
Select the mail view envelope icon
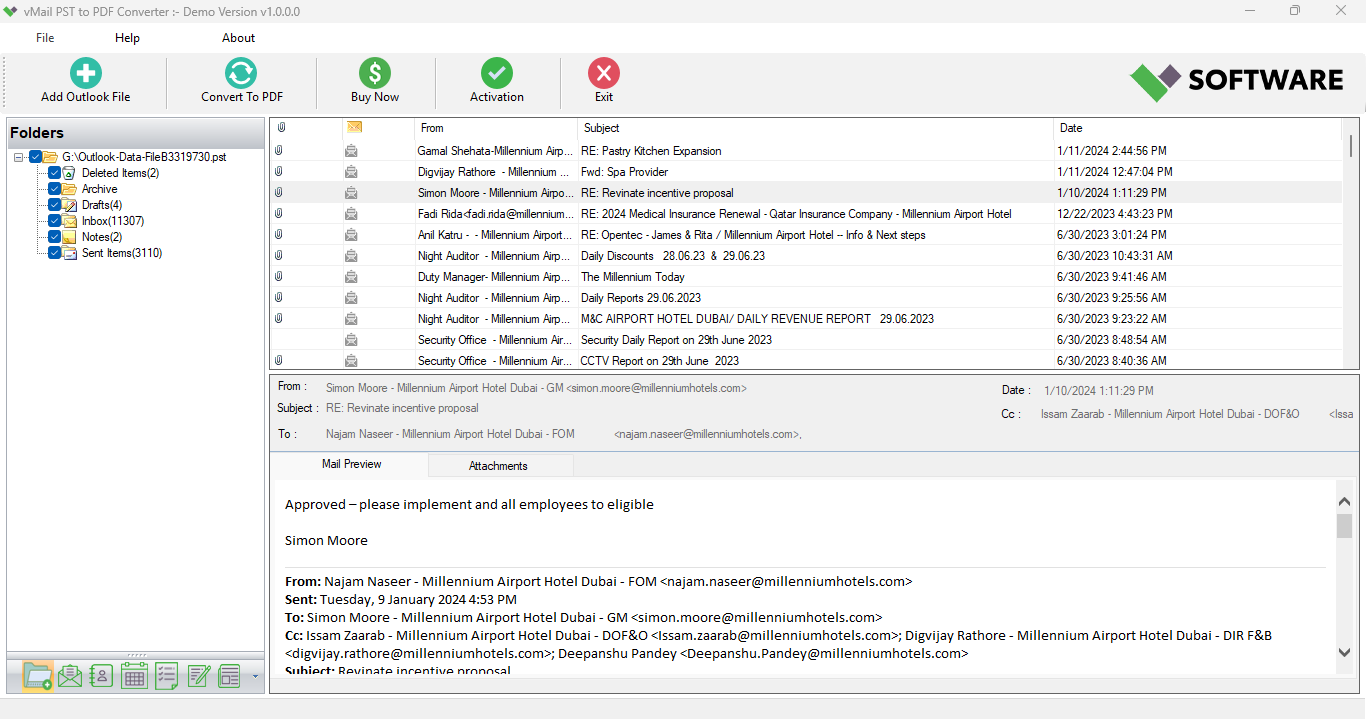(69, 676)
